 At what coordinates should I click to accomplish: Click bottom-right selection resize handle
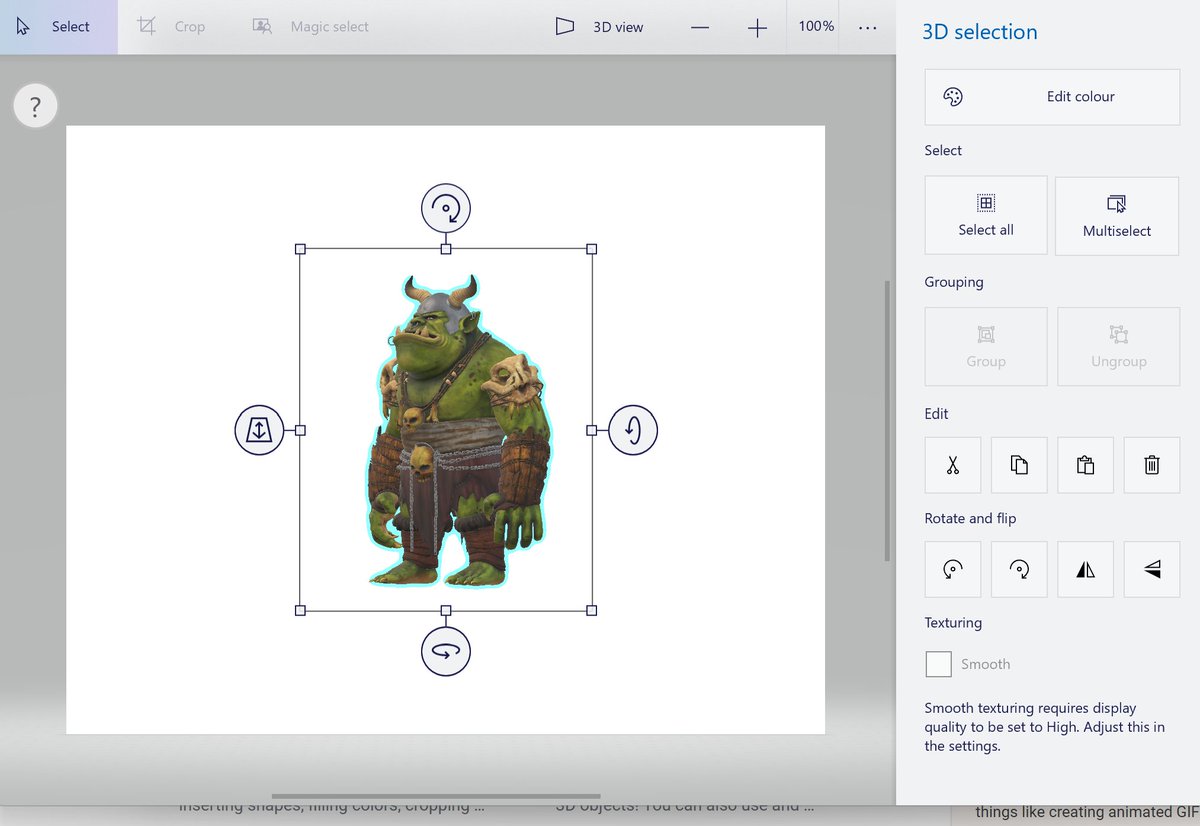click(x=591, y=610)
